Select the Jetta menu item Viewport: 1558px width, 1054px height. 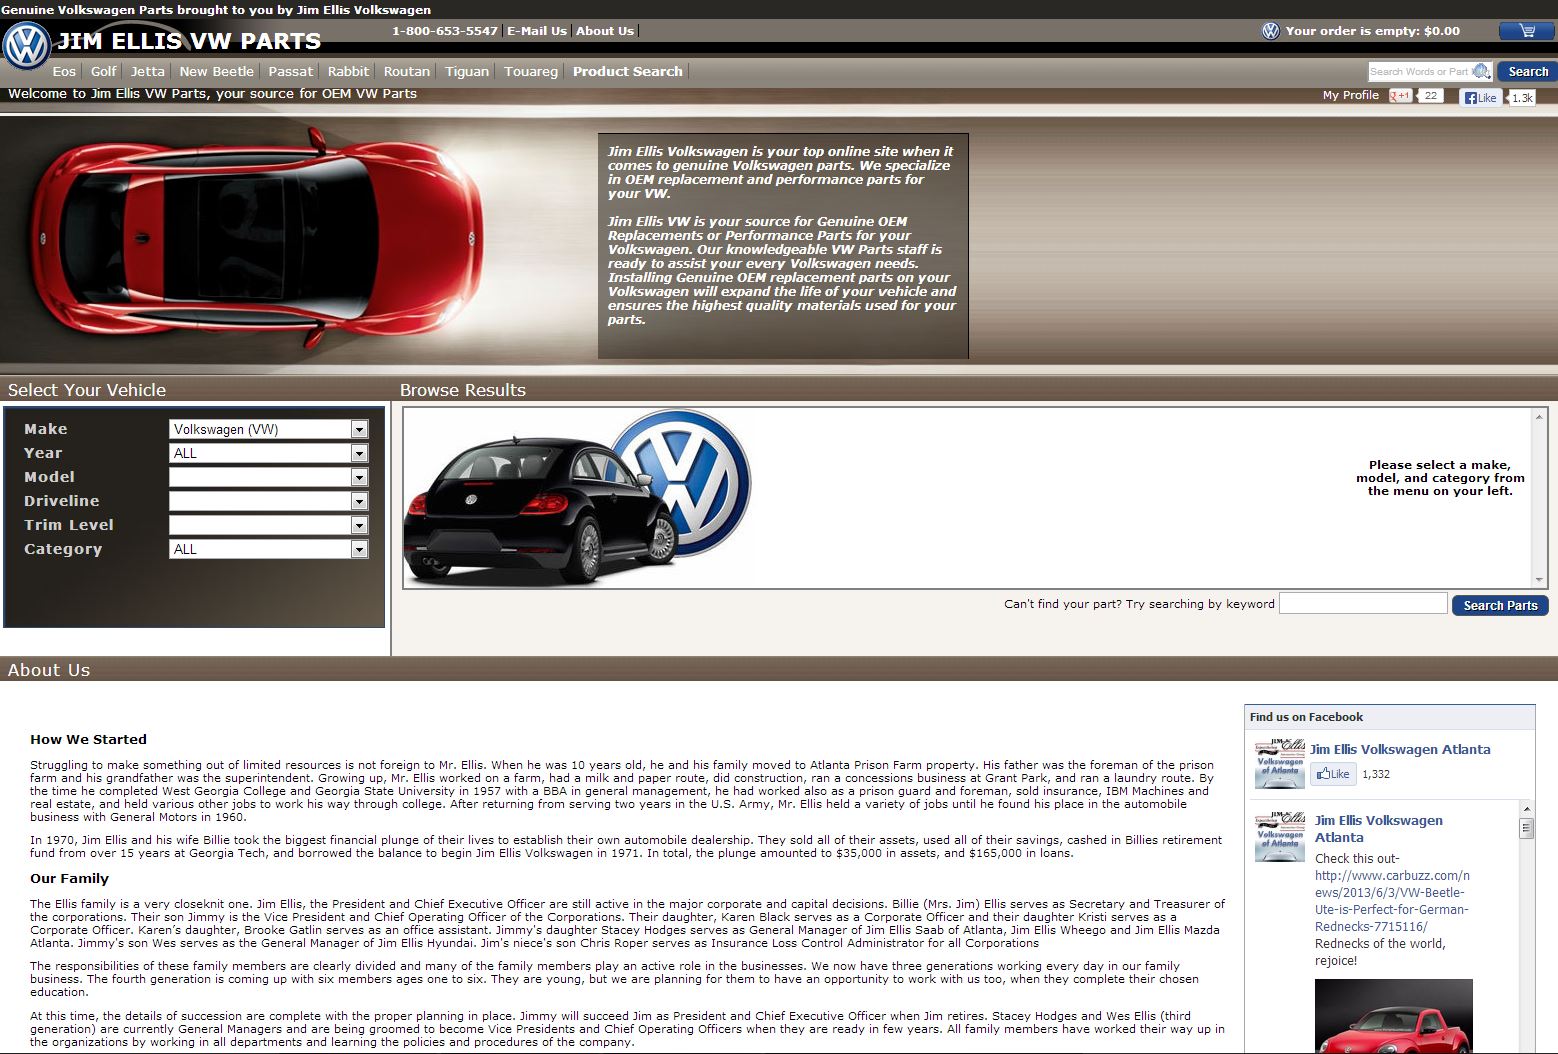[x=147, y=71]
